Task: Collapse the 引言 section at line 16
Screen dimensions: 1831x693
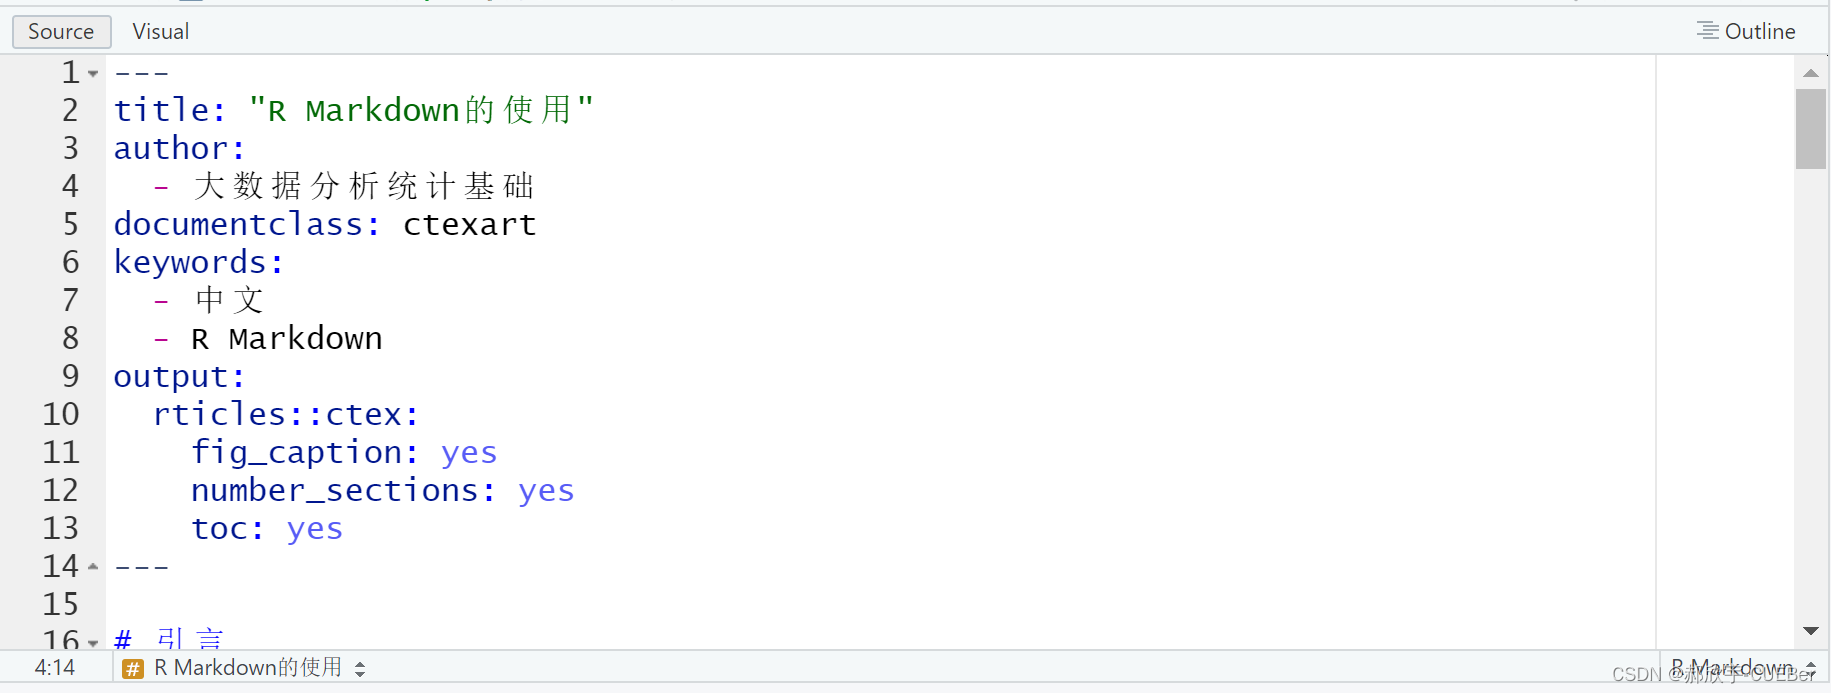Action: click(x=93, y=638)
